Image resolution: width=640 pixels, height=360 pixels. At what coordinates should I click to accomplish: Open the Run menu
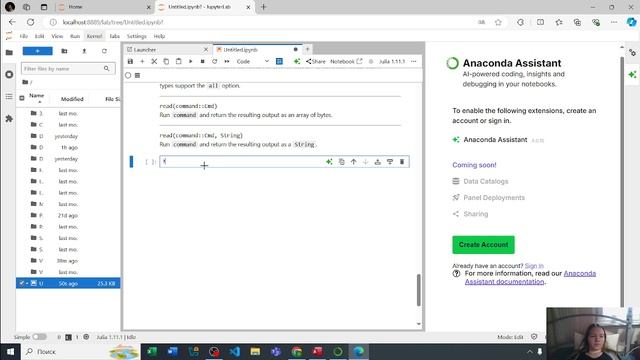pos(75,36)
